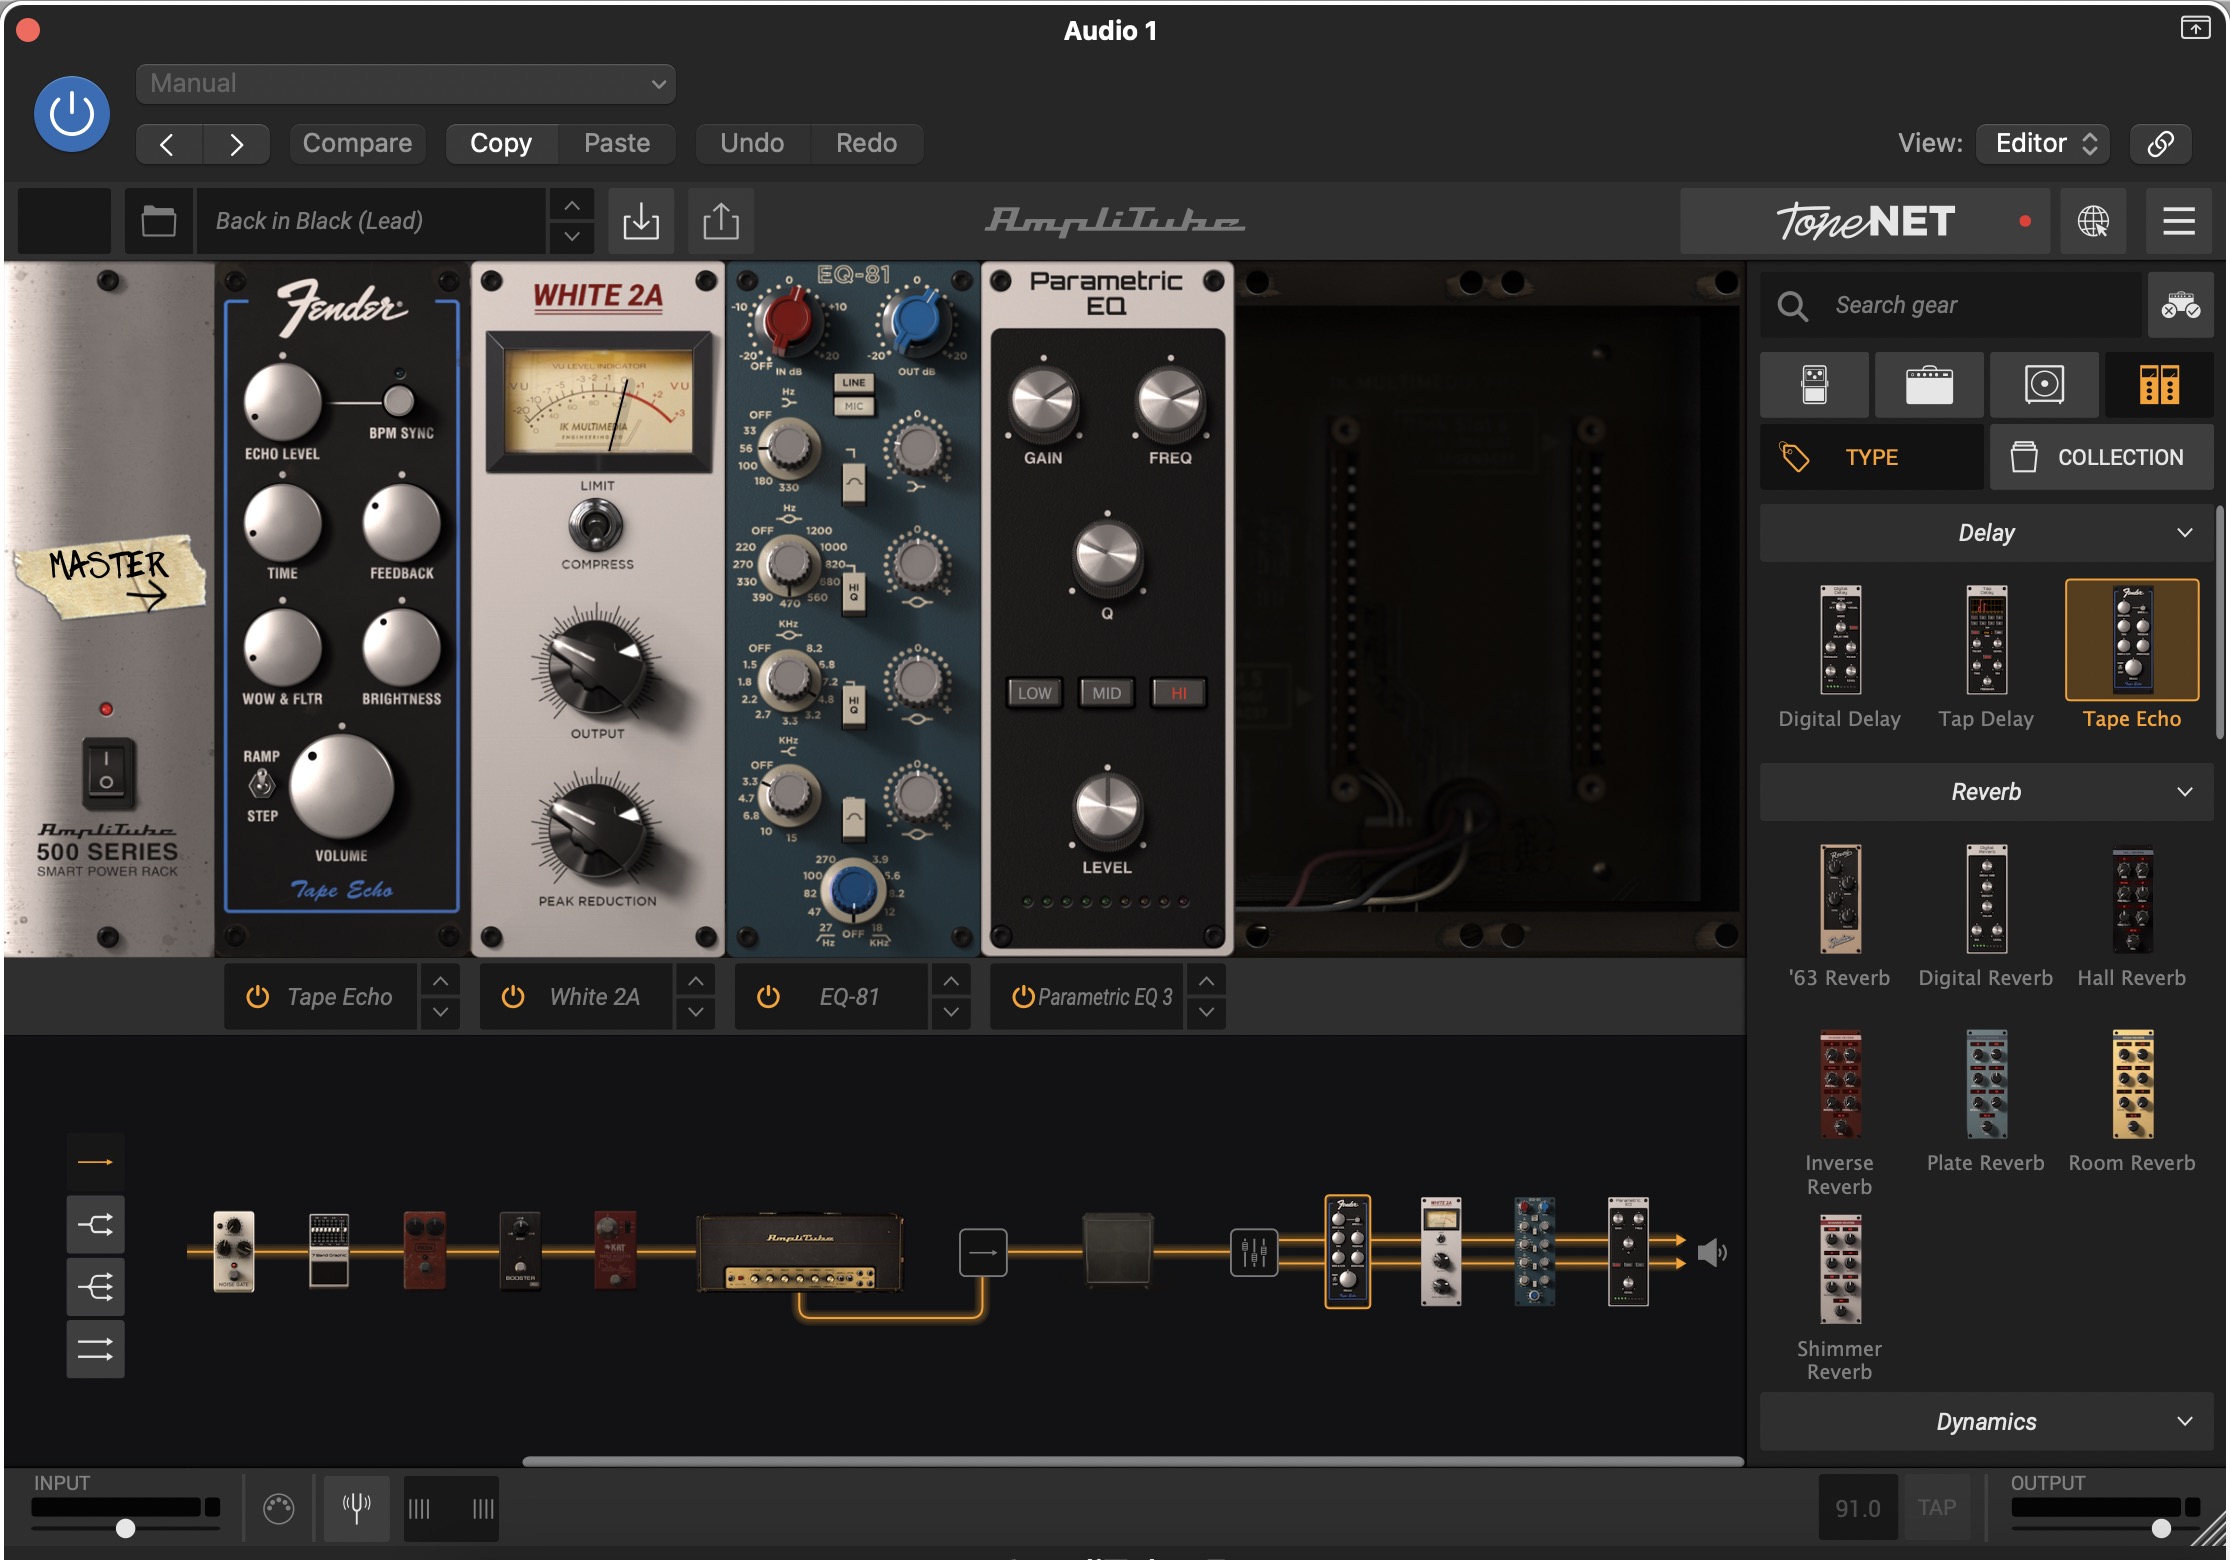This screenshot has height=1560, width=2230.
Task: Click the Paste button
Action: coord(617,143)
